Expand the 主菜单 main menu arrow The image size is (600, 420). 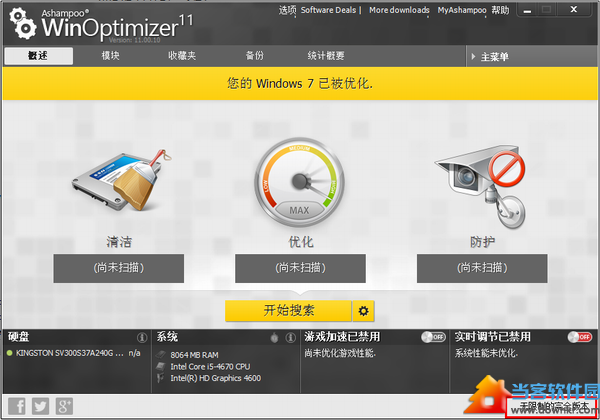473,57
